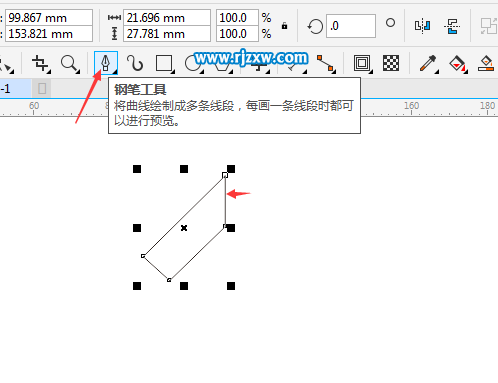Click the center X marker of selection
Viewport: 498px width, 383px height.
click(x=184, y=228)
